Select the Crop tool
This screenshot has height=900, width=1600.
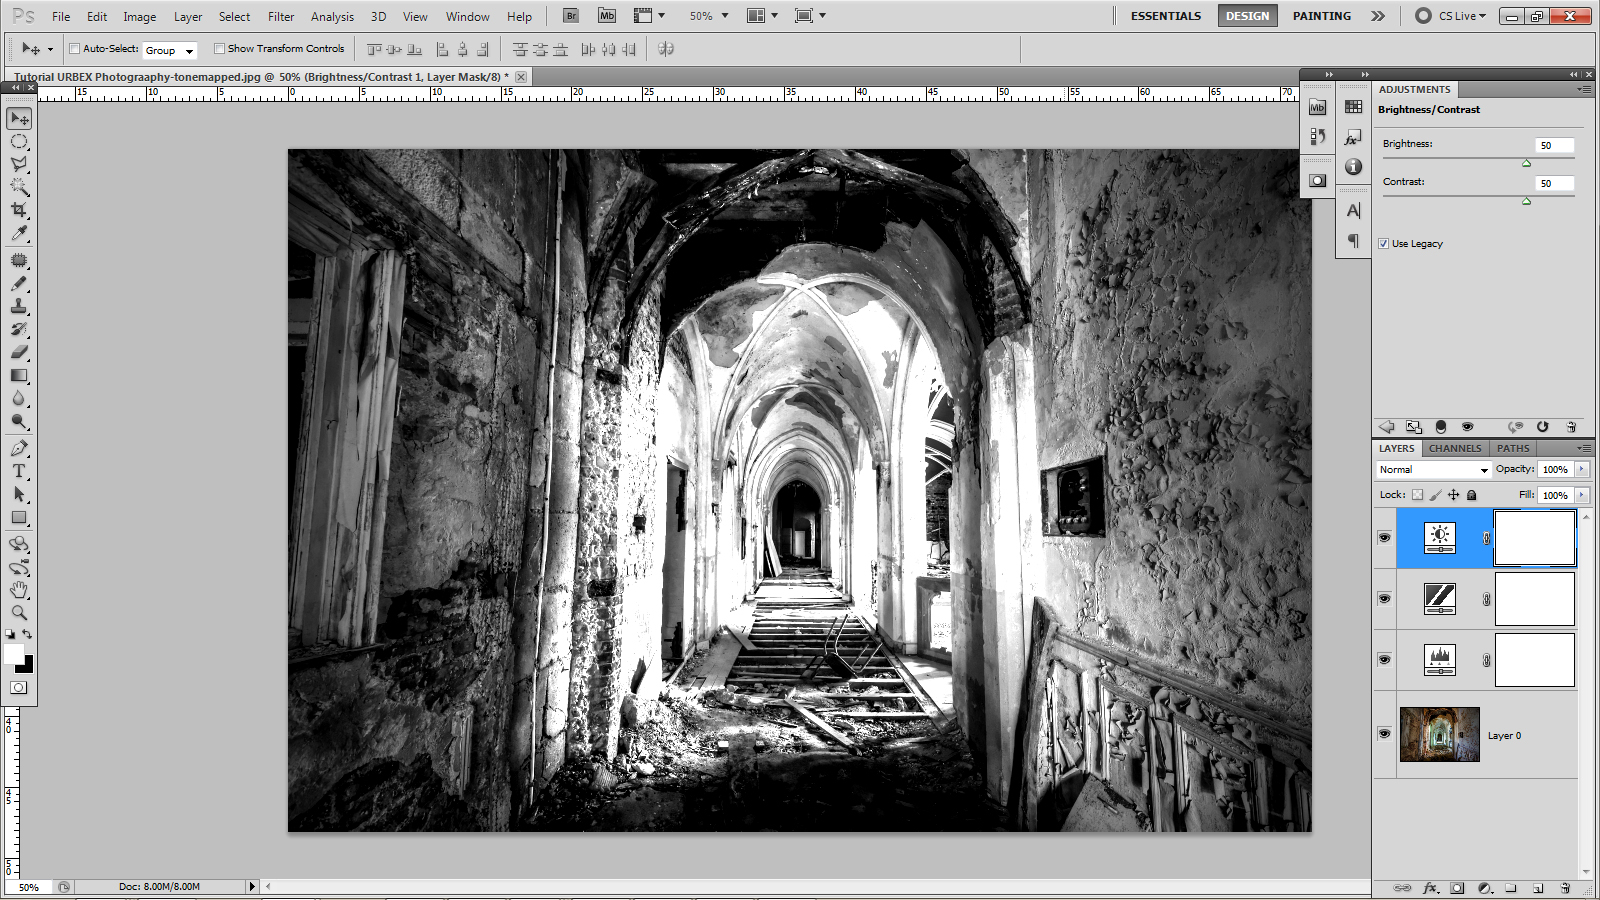point(19,211)
